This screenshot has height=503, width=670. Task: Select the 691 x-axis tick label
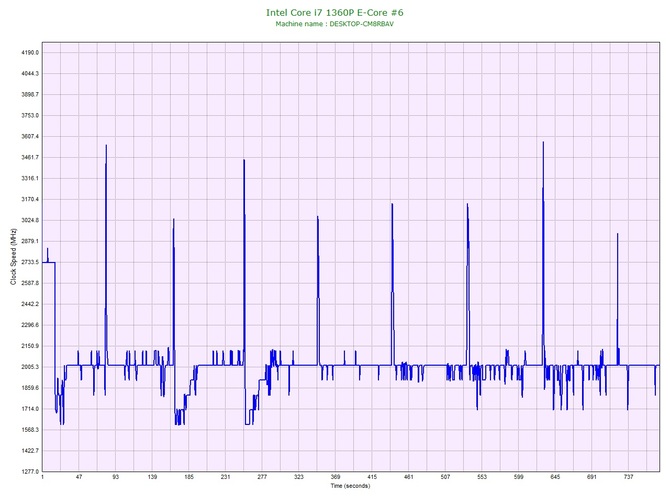click(x=592, y=477)
